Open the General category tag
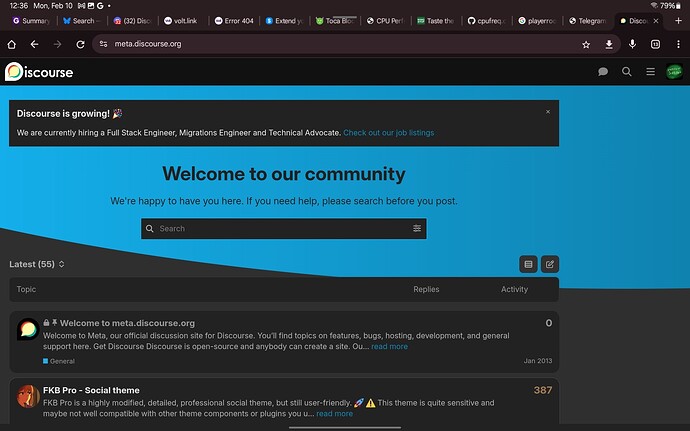Viewport: 690px width, 431px height. click(x=59, y=361)
